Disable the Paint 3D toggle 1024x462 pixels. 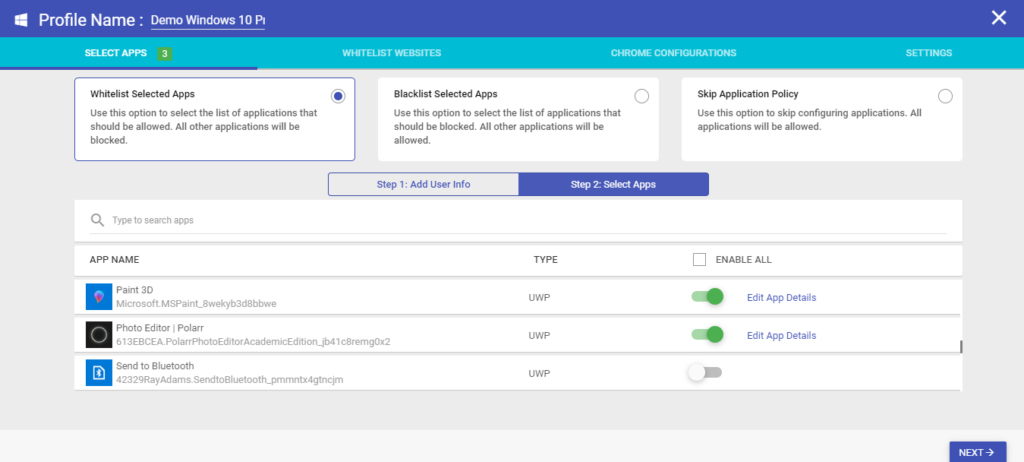pos(708,297)
